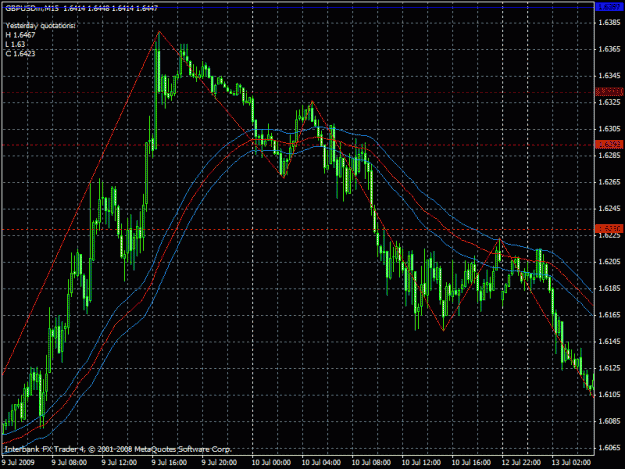Click the '9 Jul 2009' time axis label
The width and height of the screenshot is (625, 469).
tap(18, 463)
